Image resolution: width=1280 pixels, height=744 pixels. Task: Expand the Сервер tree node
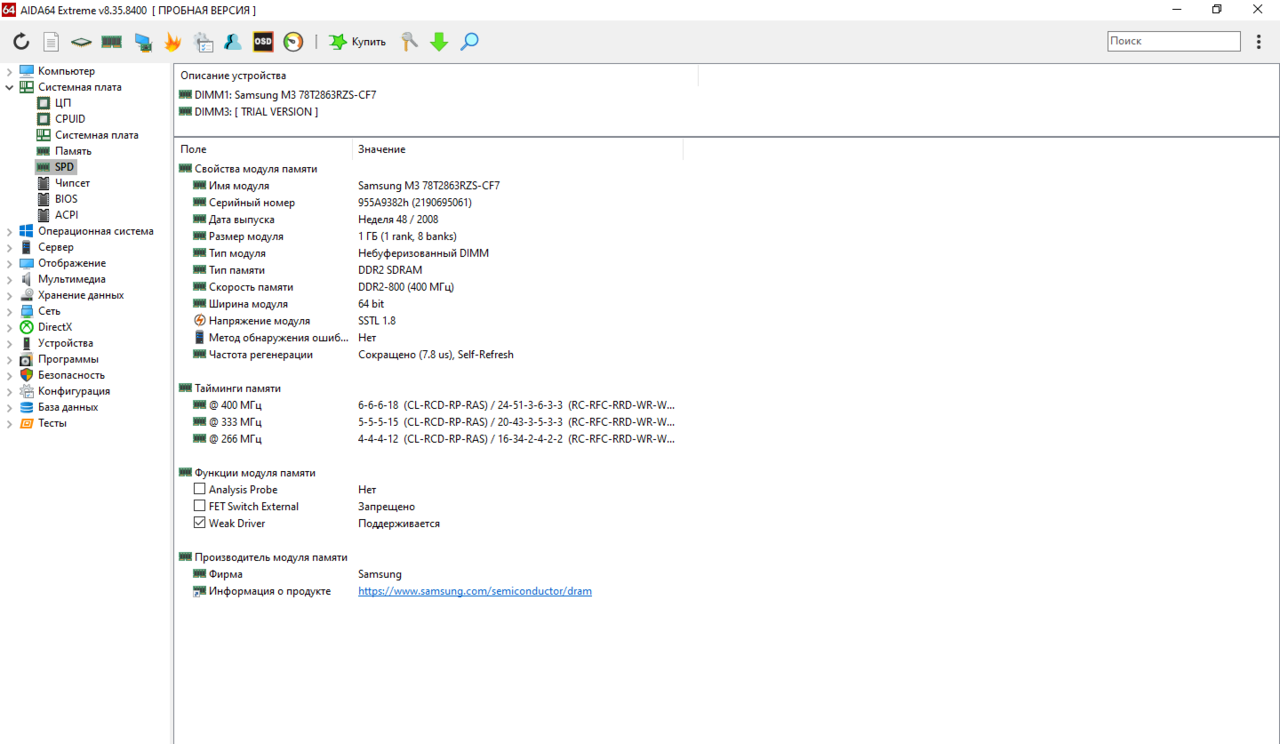(x=9, y=247)
